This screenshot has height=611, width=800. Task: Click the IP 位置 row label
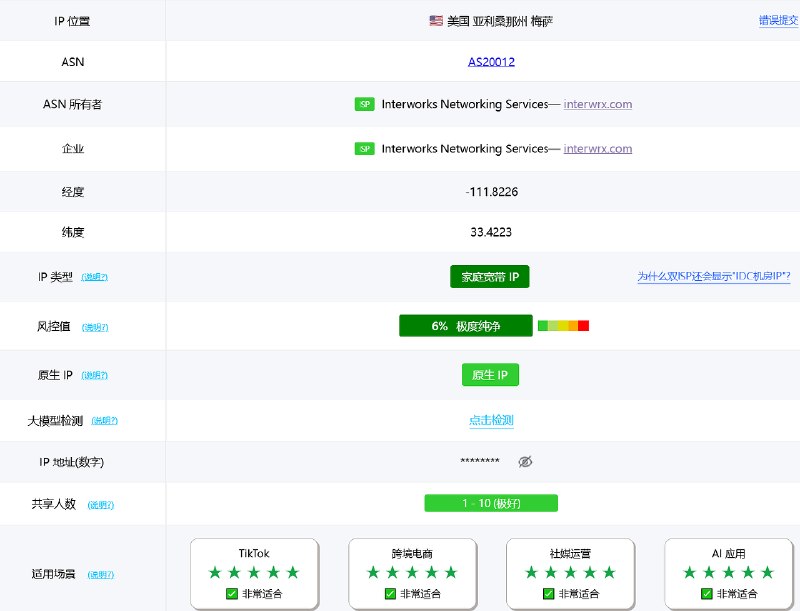point(72,21)
